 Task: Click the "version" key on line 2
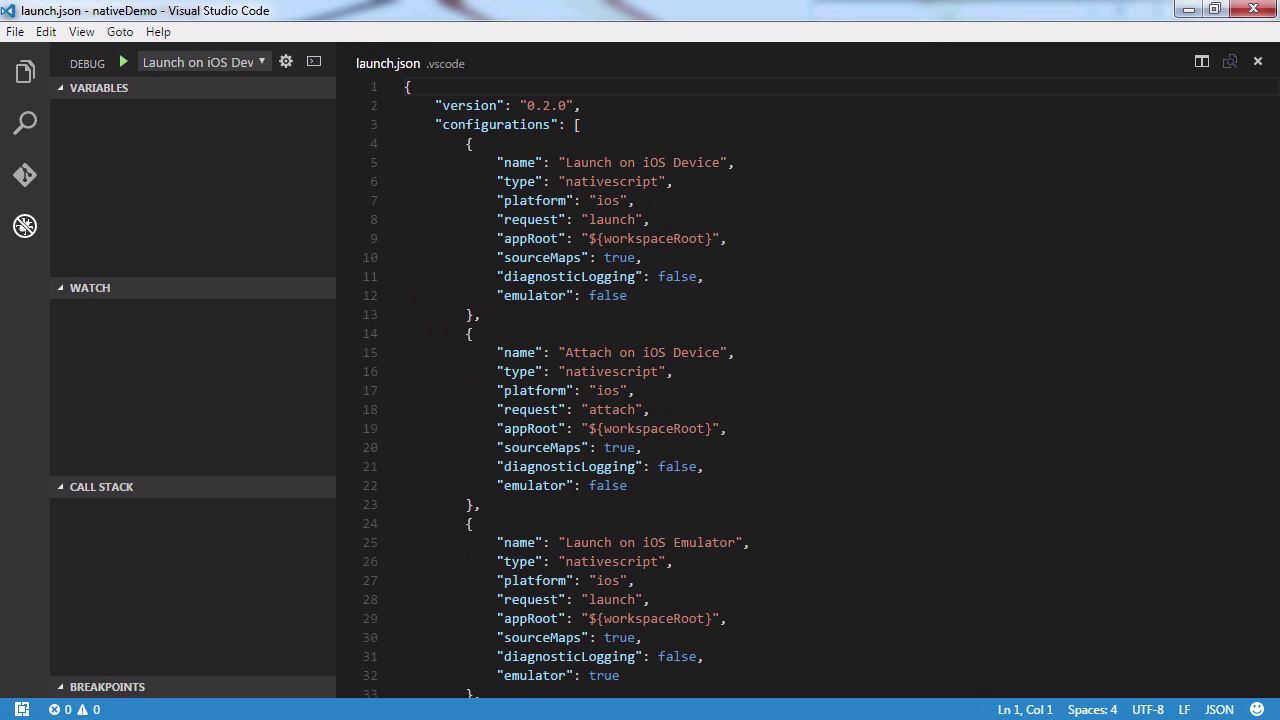point(469,105)
